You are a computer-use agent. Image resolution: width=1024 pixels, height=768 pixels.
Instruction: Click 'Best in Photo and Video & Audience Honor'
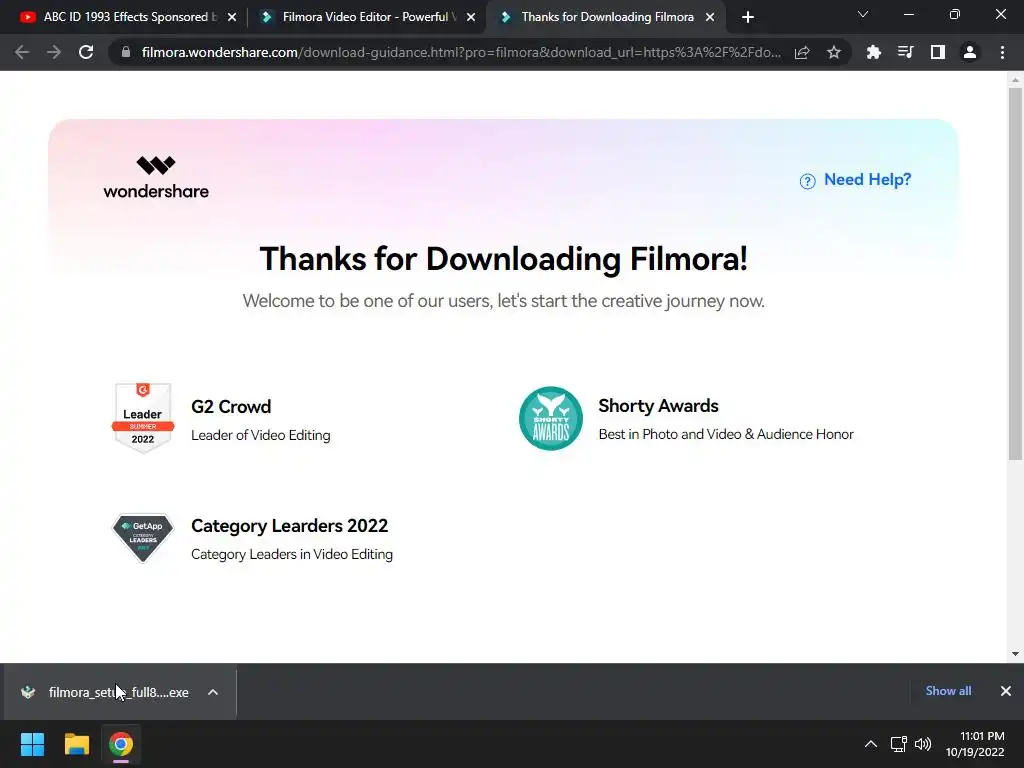[726, 434]
